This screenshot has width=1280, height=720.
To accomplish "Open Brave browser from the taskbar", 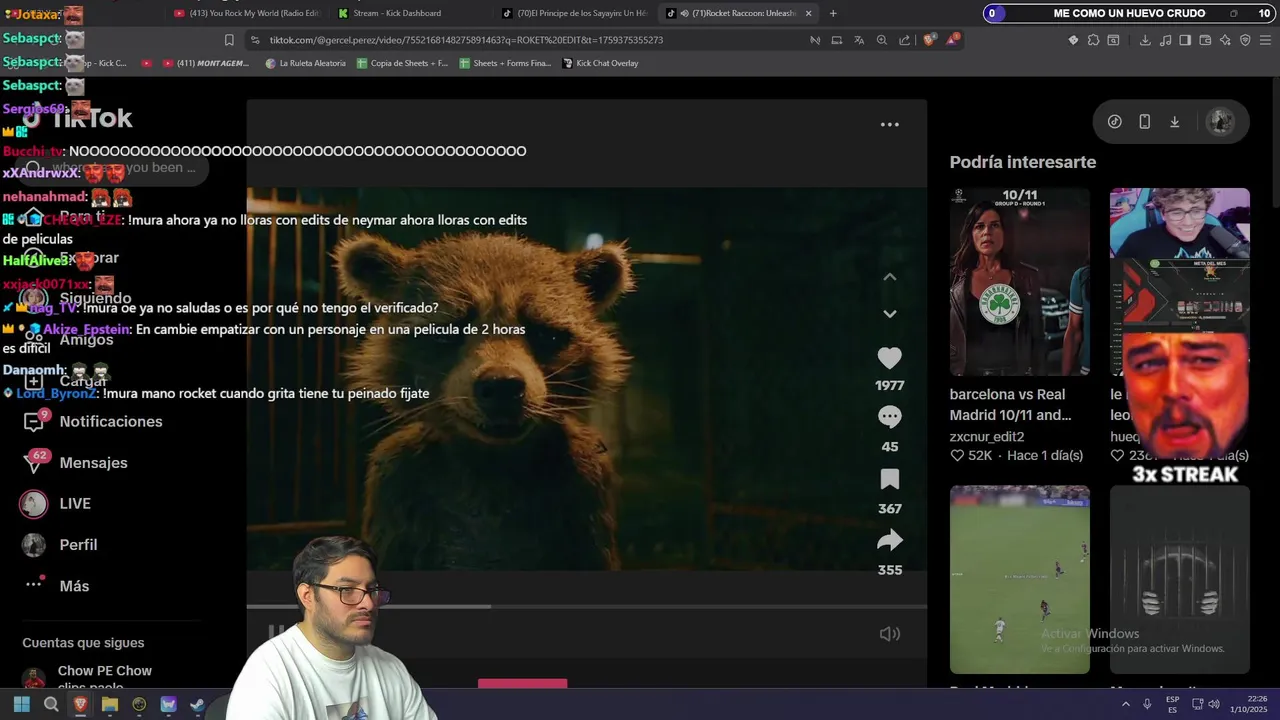I will (x=80, y=705).
